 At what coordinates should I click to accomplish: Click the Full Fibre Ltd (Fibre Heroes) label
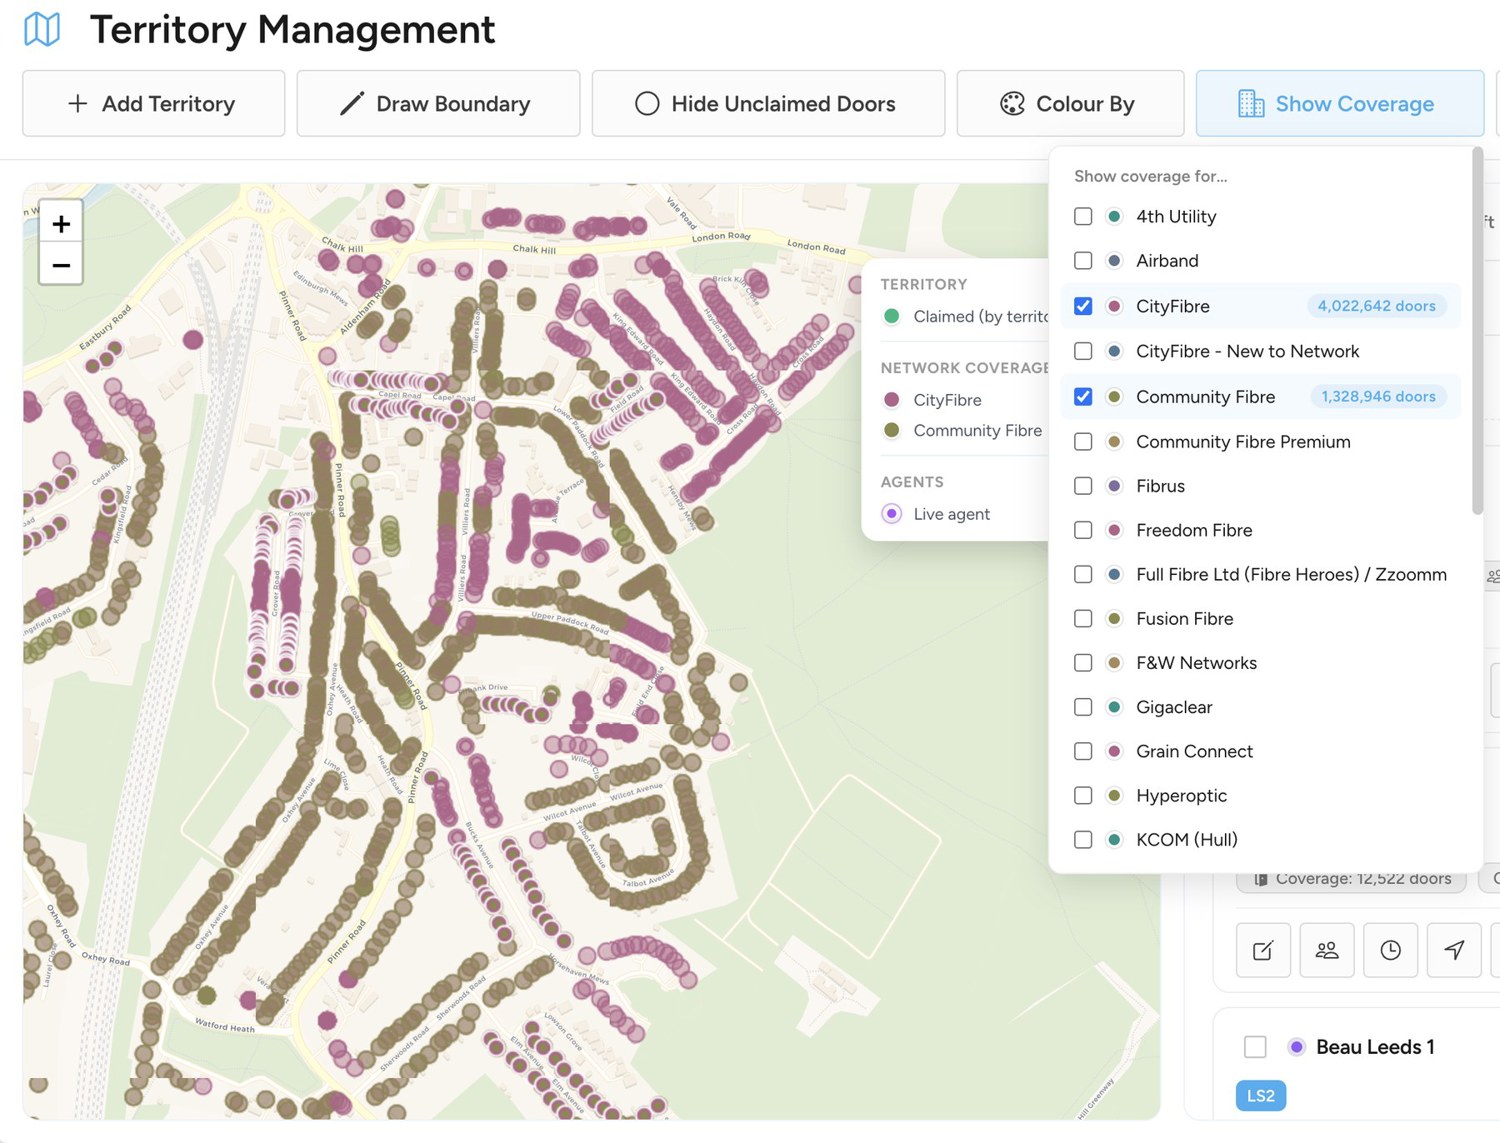click(x=1291, y=574)
